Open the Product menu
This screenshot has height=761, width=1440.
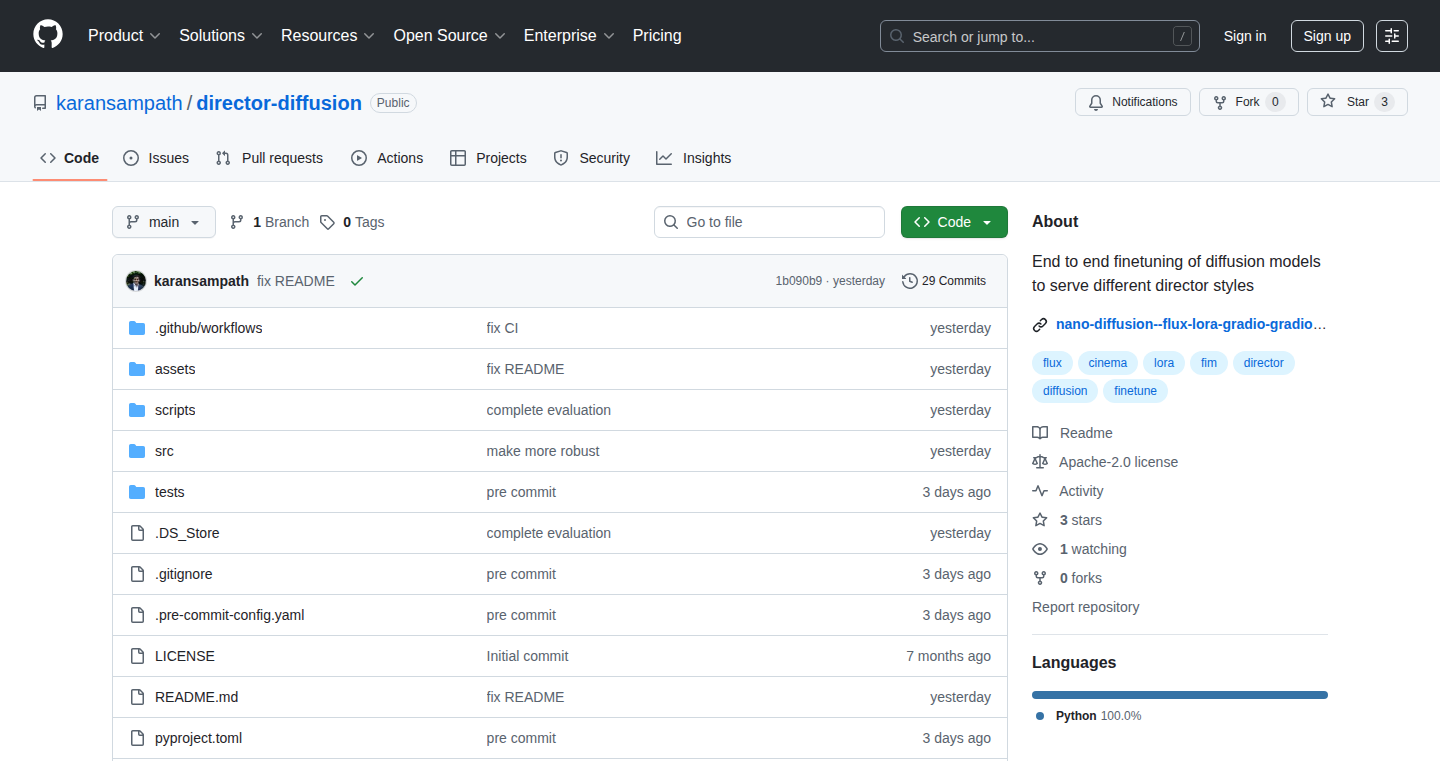tap(124, 36)
